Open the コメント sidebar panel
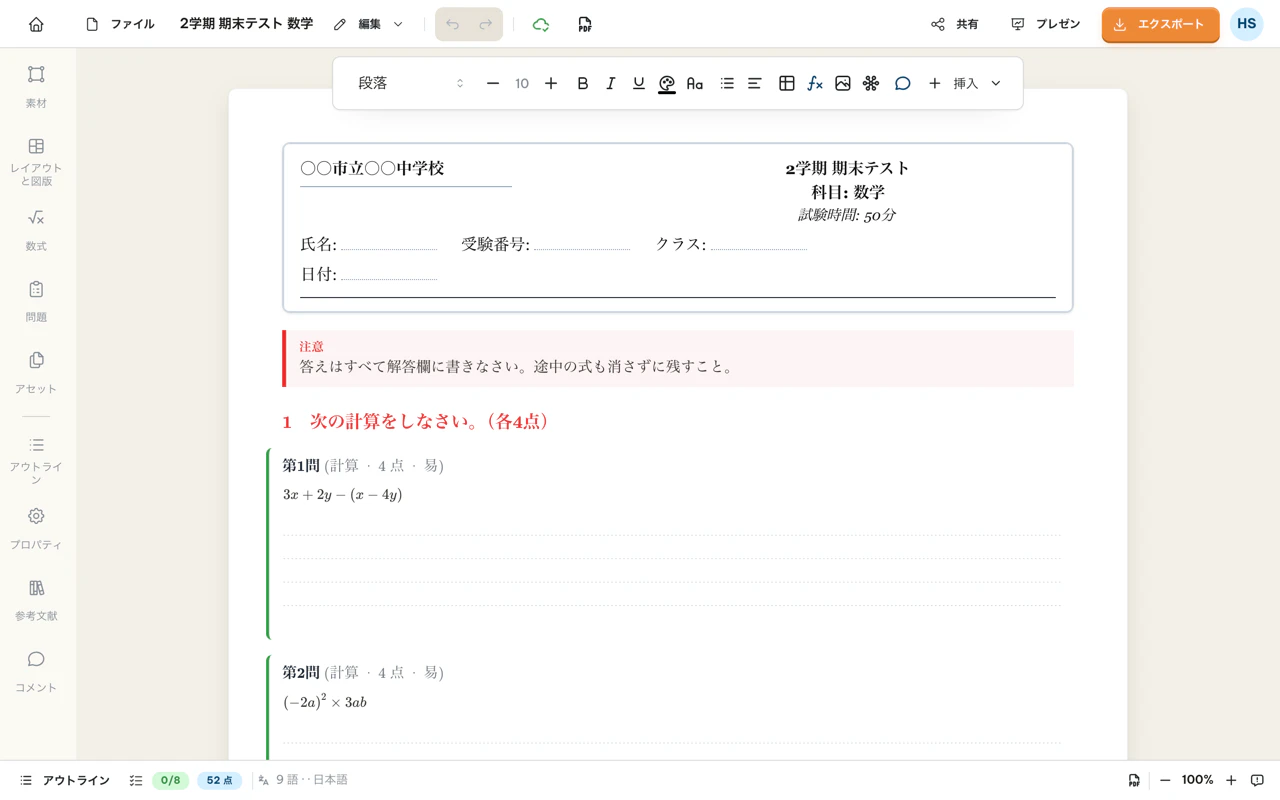 (x=36, y=672)
